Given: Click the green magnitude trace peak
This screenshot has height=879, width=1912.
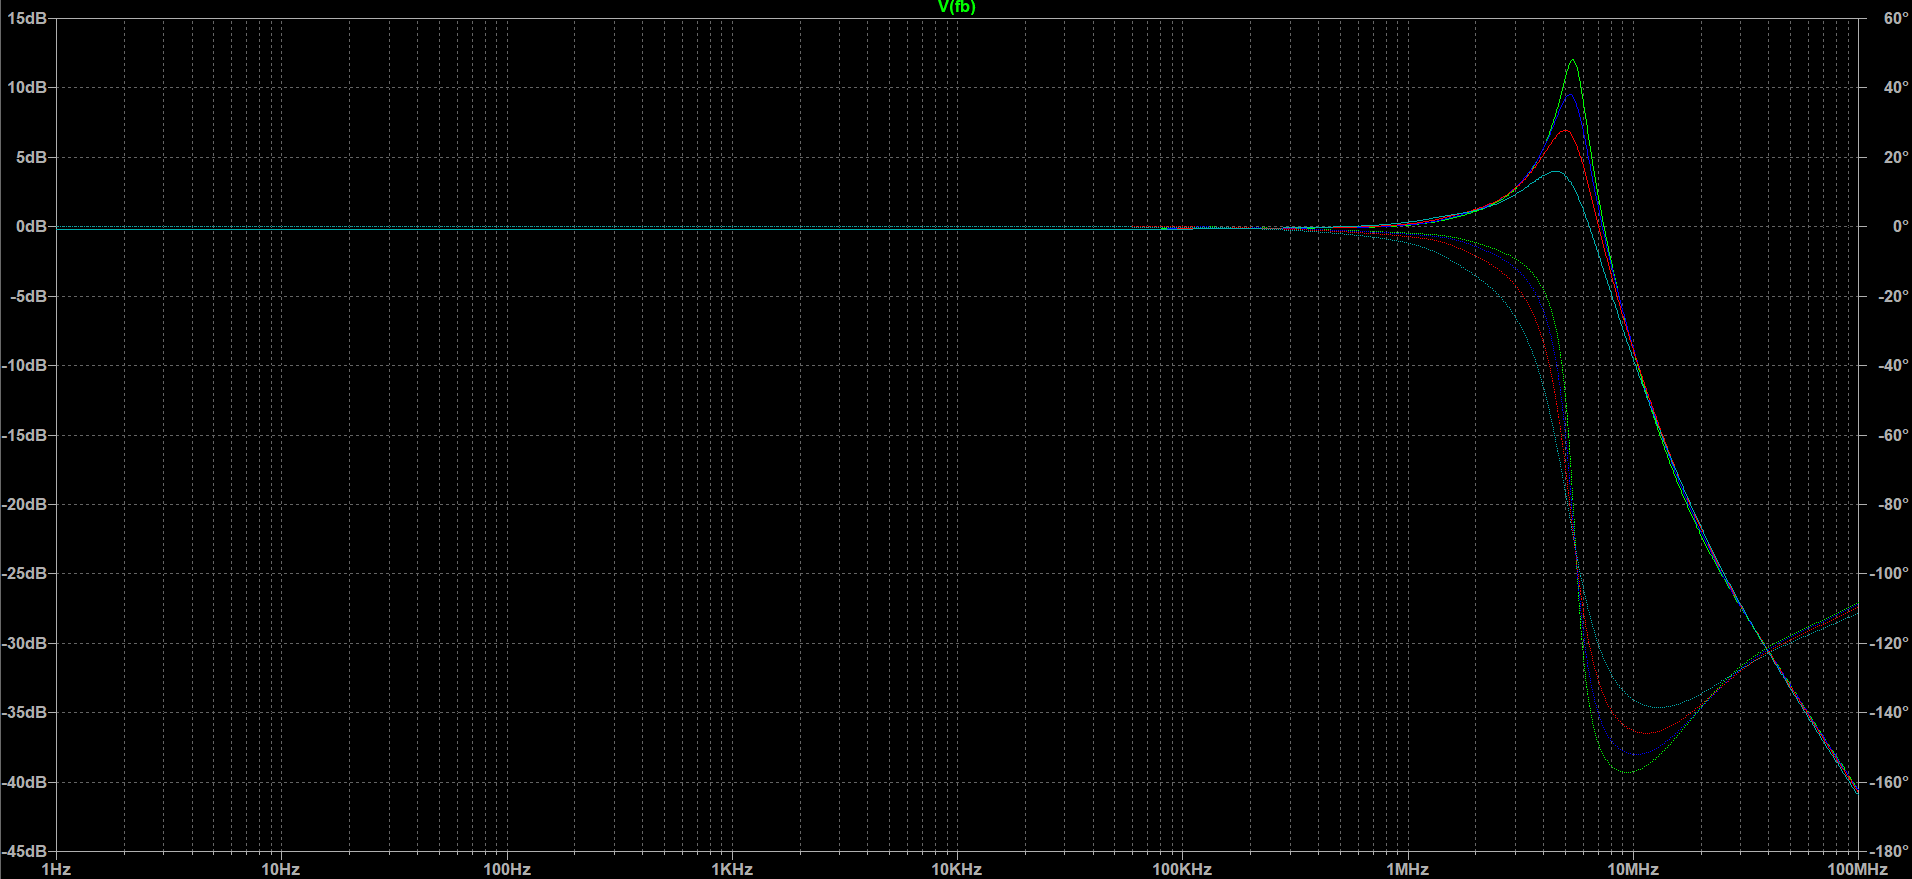Looking at the screenshot, I should tap(1573, 60).
